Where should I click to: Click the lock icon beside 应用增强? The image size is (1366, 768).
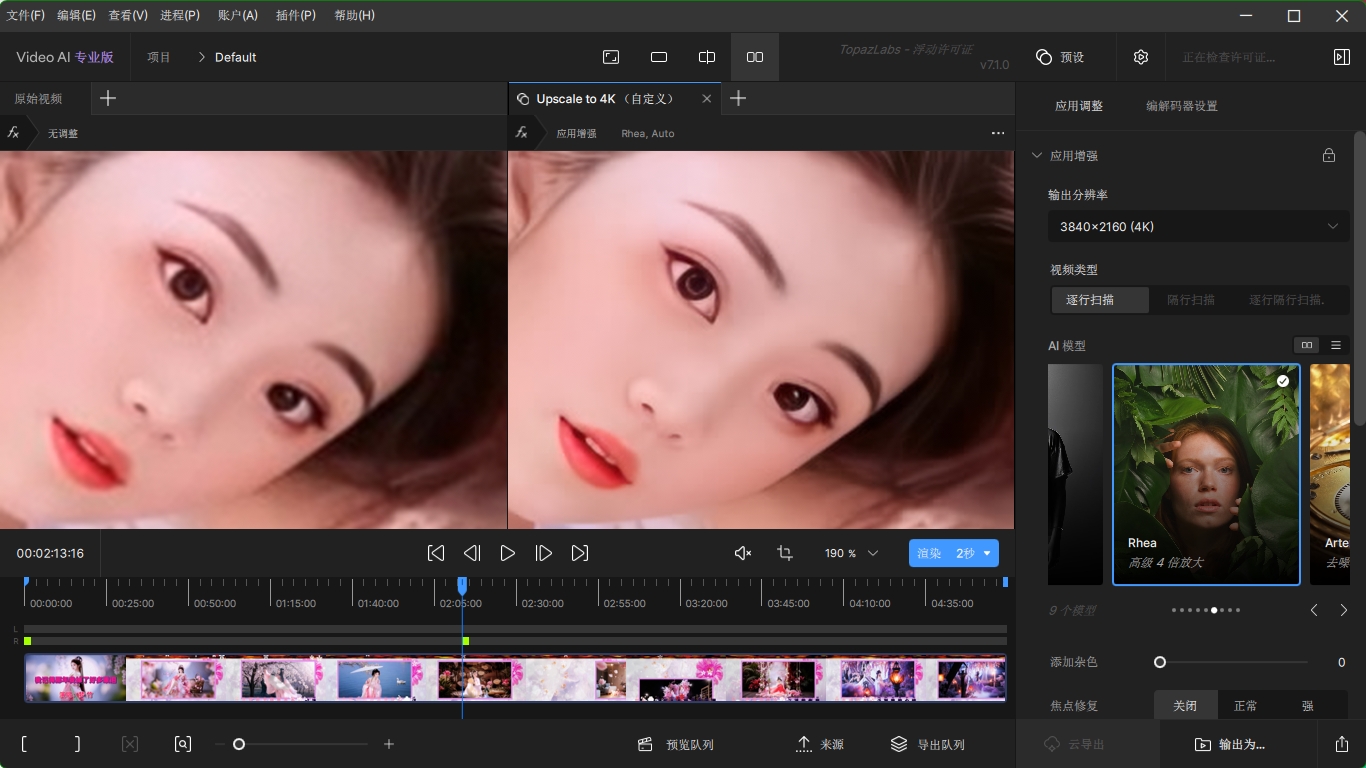[x=1329, y=156]
